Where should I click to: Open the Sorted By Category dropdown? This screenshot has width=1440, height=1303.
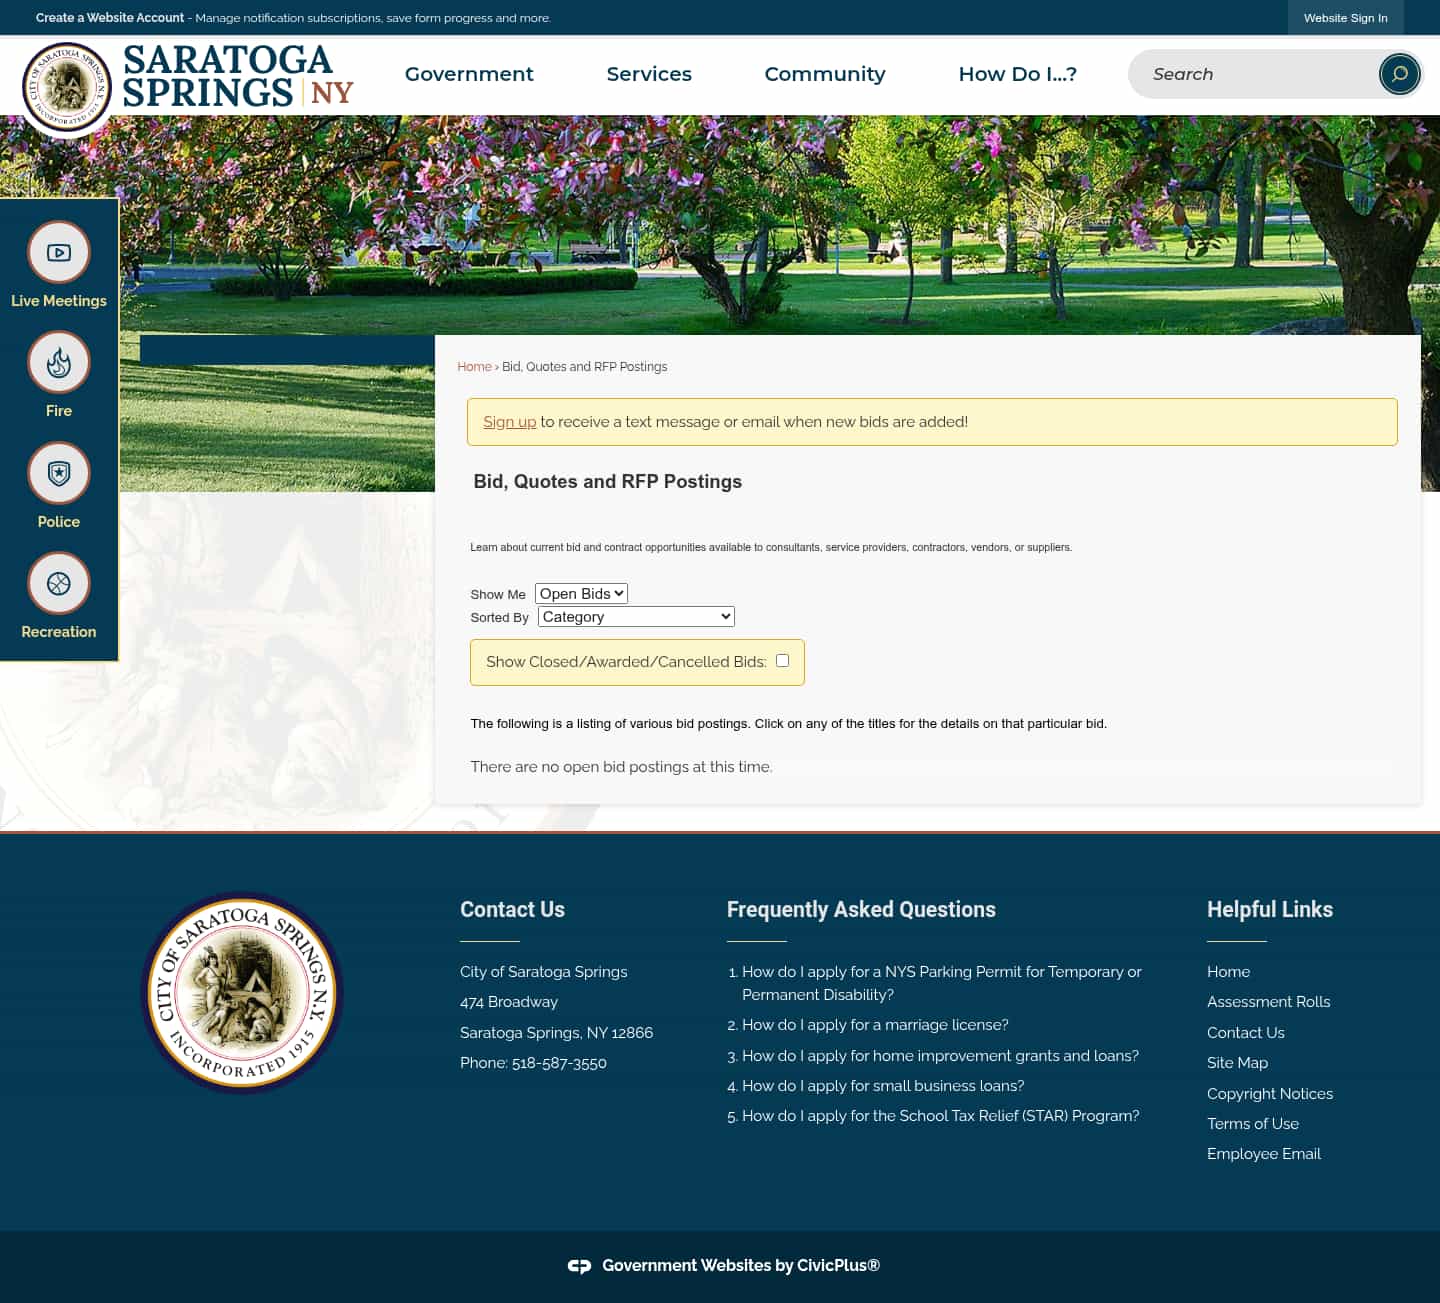tap(635, 616)
